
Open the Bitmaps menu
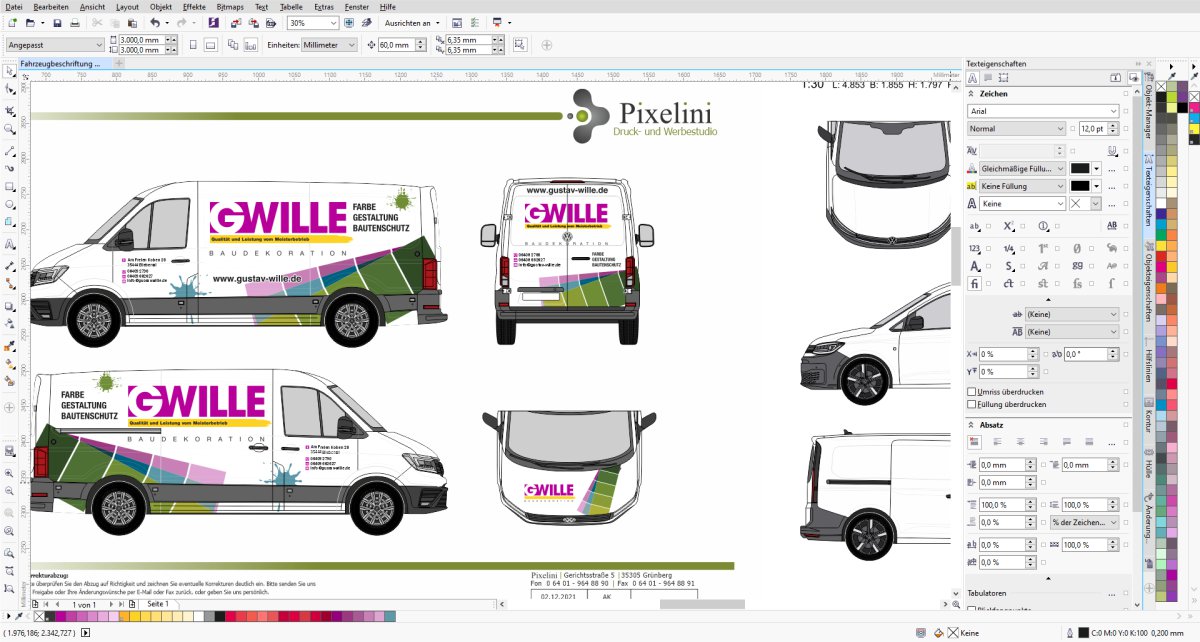230,6
